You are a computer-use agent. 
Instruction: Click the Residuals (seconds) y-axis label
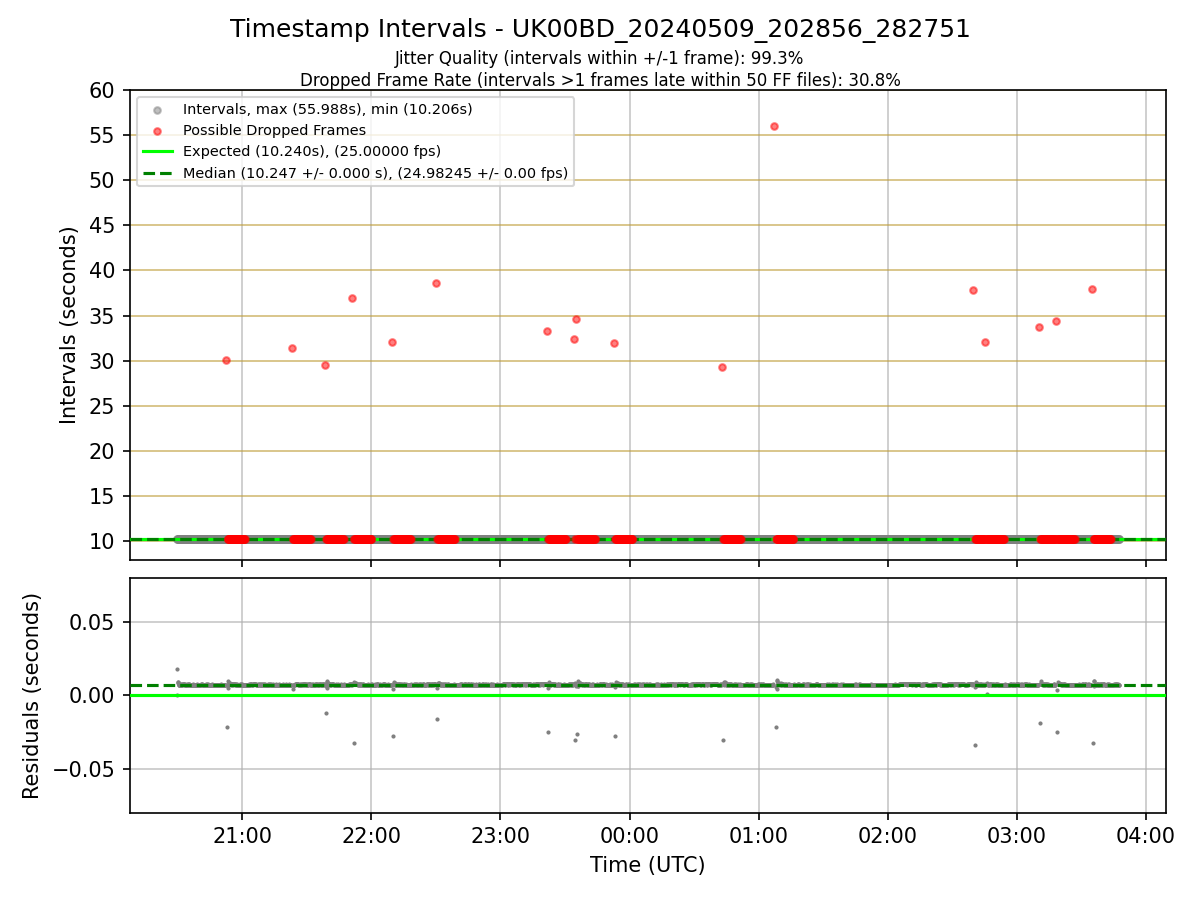click(32, 696)
